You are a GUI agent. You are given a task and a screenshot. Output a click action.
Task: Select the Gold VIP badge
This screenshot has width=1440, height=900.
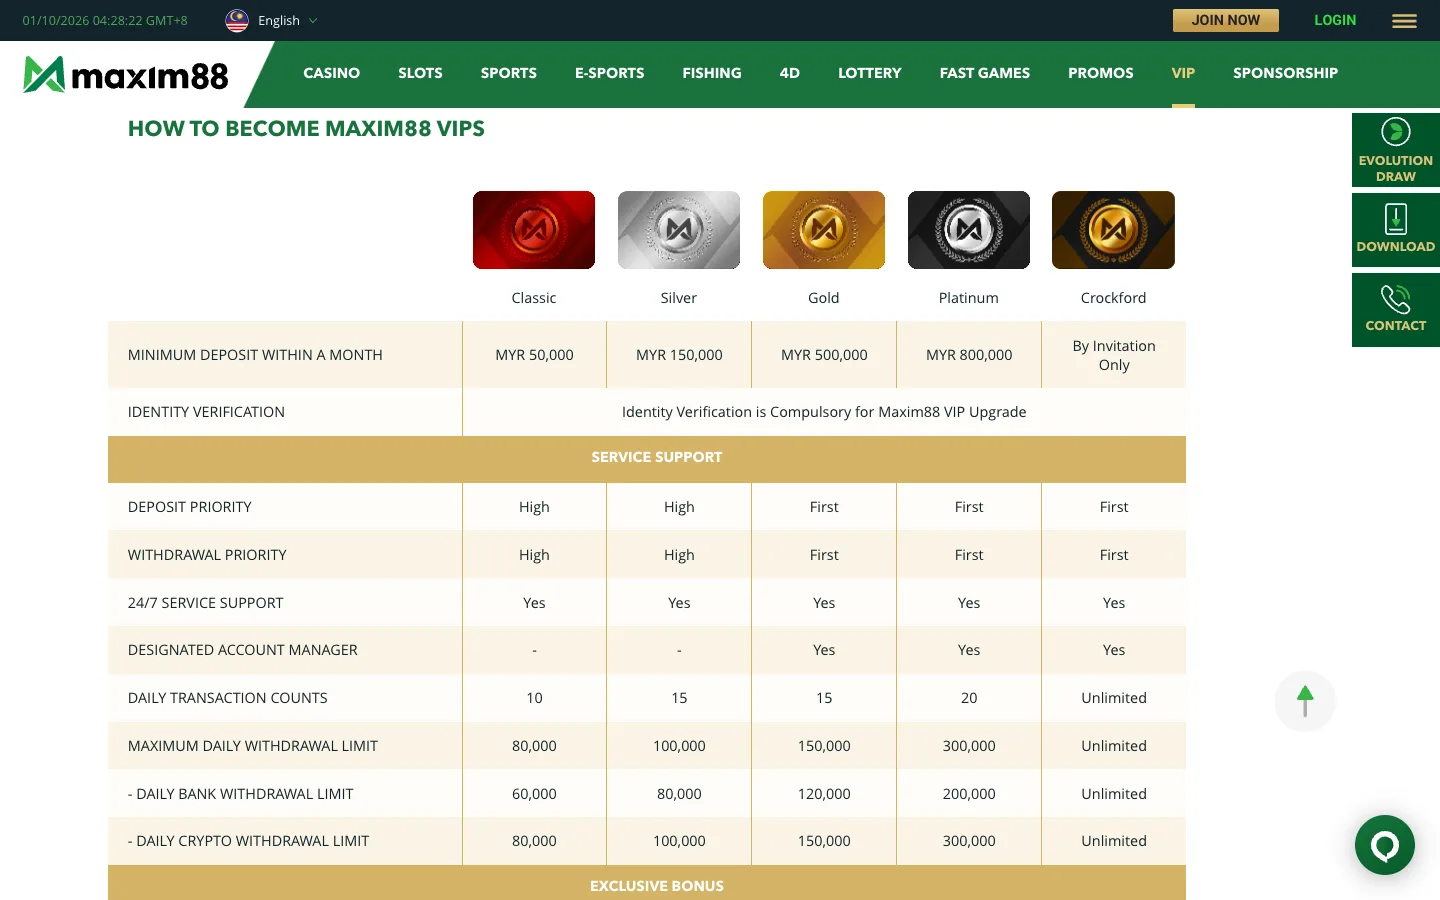[824, 230]
